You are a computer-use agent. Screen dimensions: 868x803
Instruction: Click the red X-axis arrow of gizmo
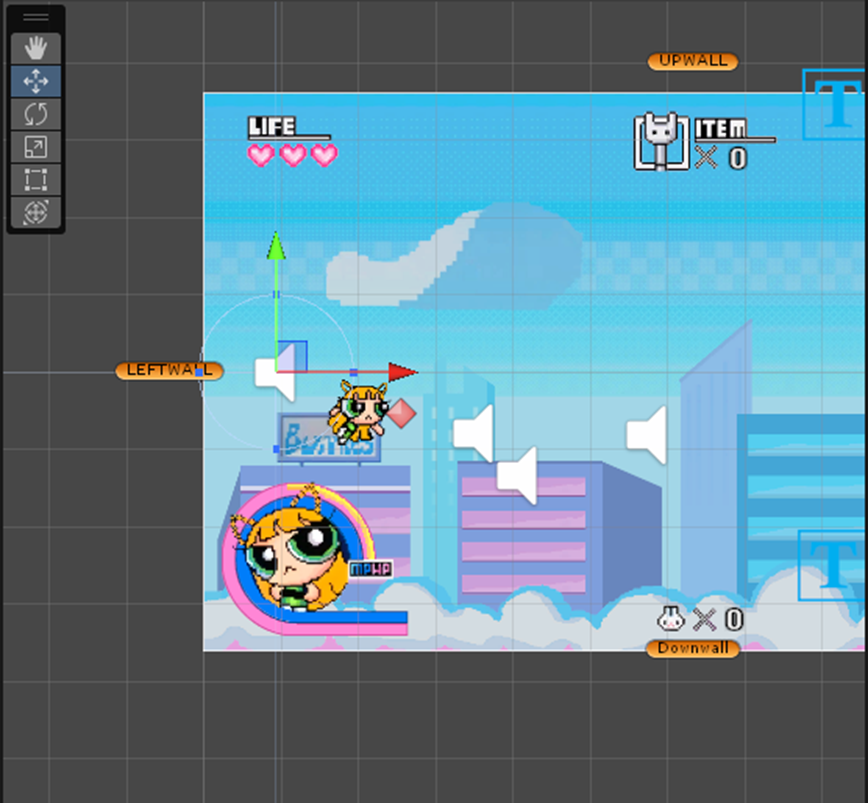(402, 372)
